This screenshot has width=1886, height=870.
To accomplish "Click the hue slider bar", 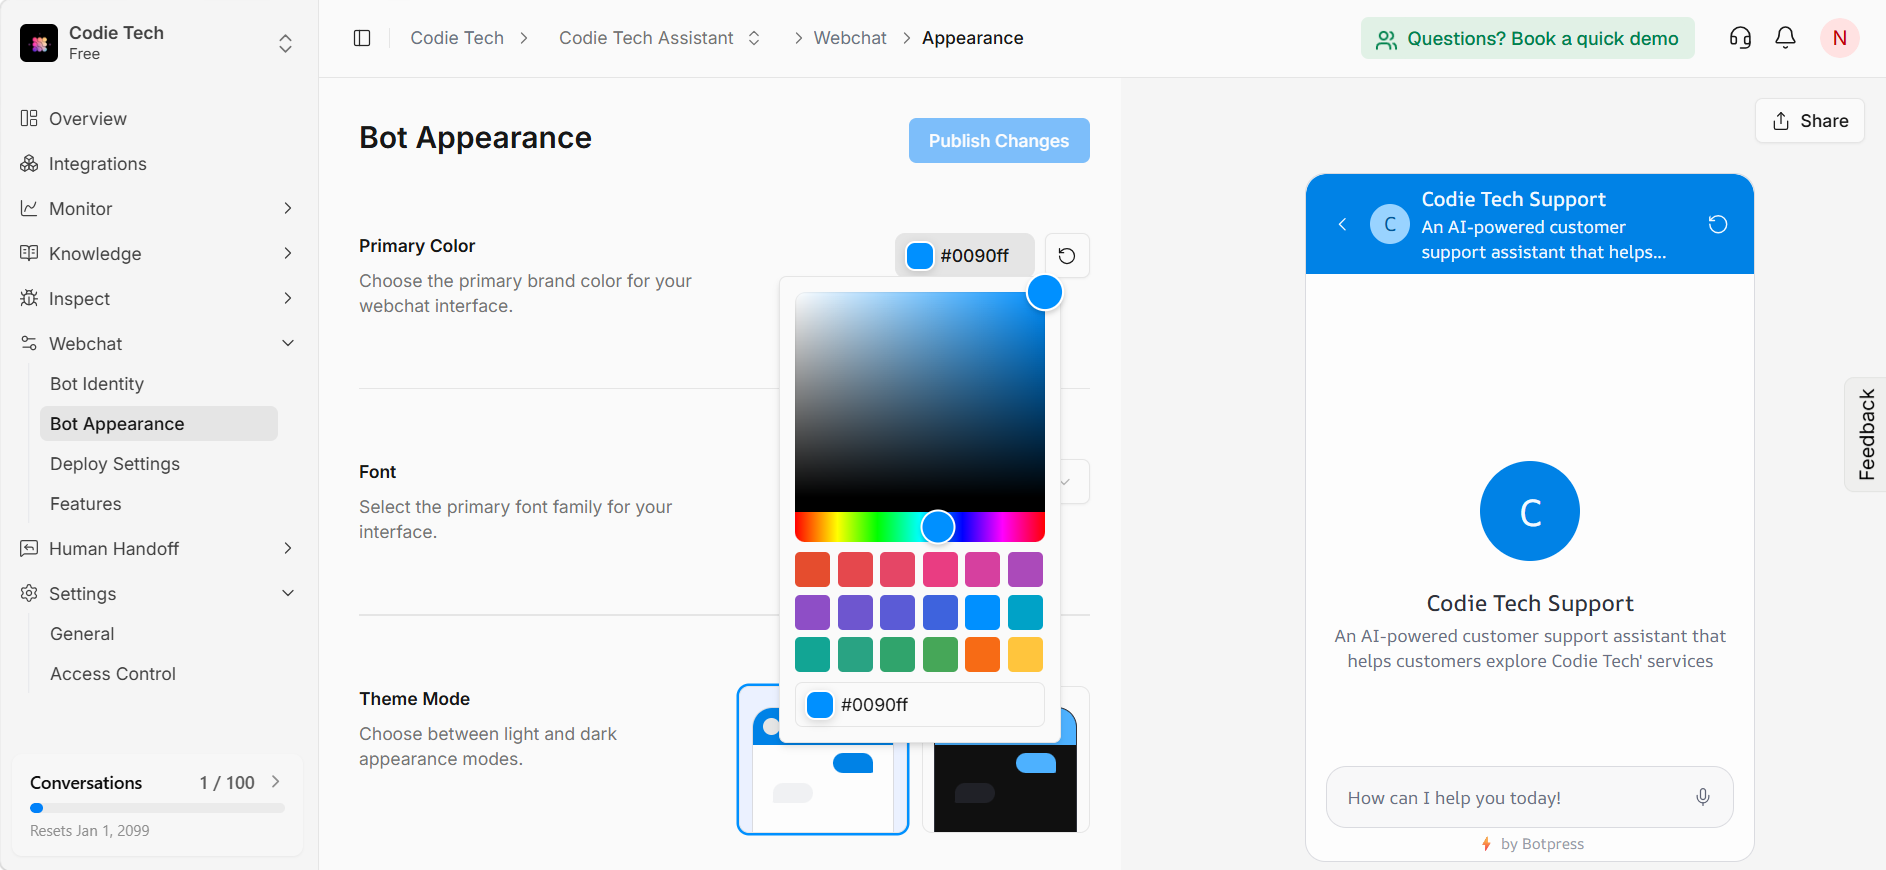I will pyautogui.click(x=920, y=526).
